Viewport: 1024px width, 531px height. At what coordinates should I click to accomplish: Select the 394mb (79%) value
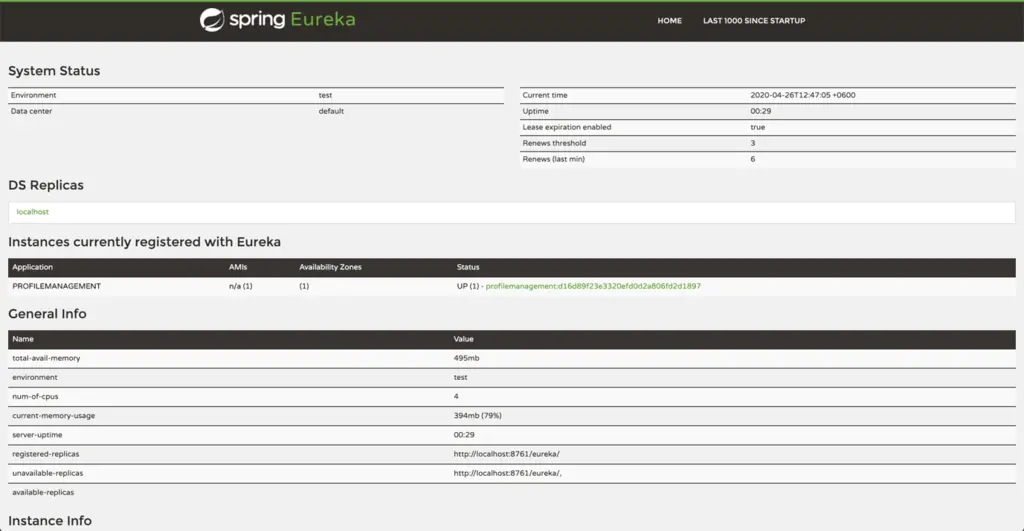pyautogui.click(x=477, y=415)
